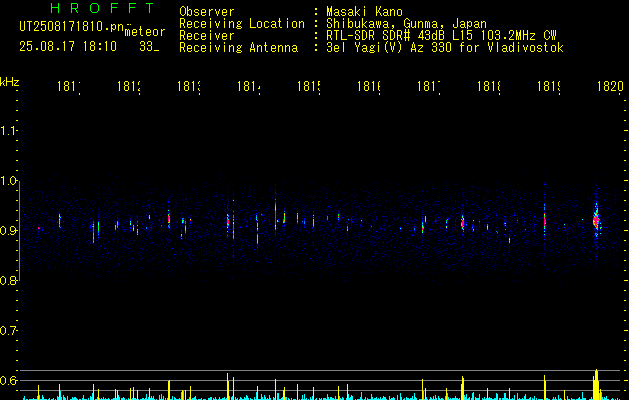
Task: Click the 1.0 kHz frequency axis label
Action: 8,181
